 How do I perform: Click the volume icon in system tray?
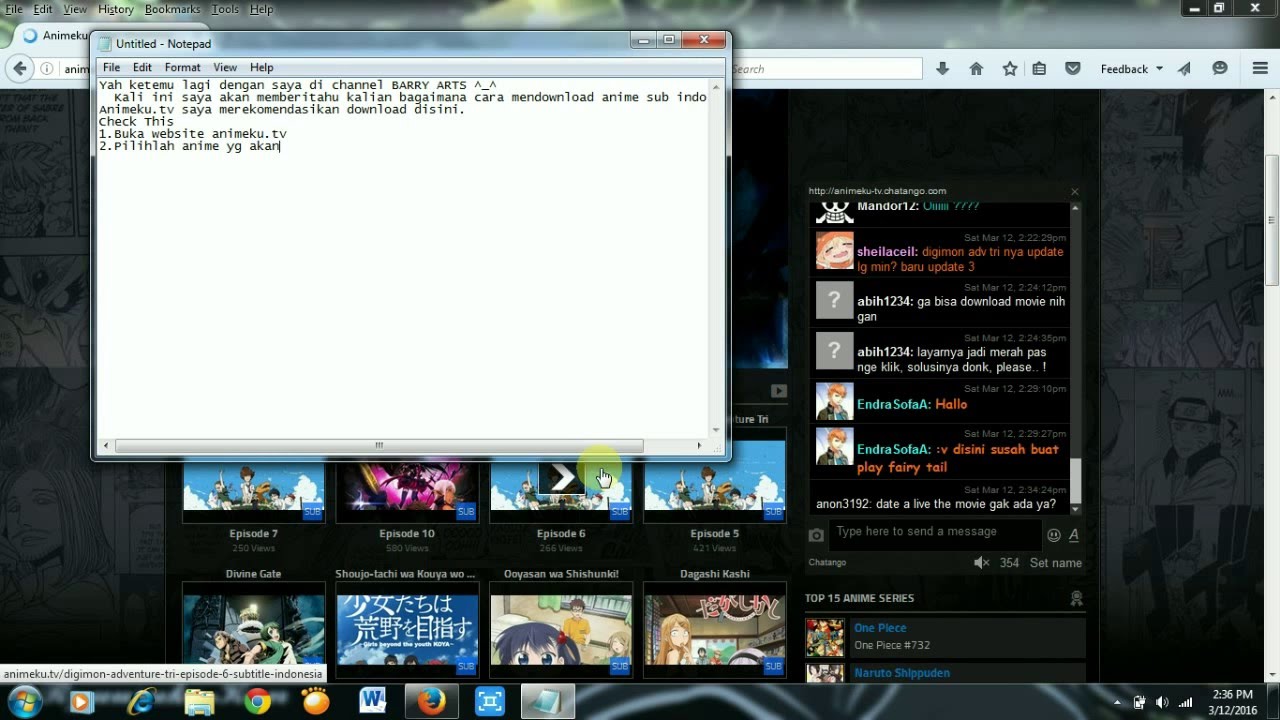click(x=1162, y=702)
